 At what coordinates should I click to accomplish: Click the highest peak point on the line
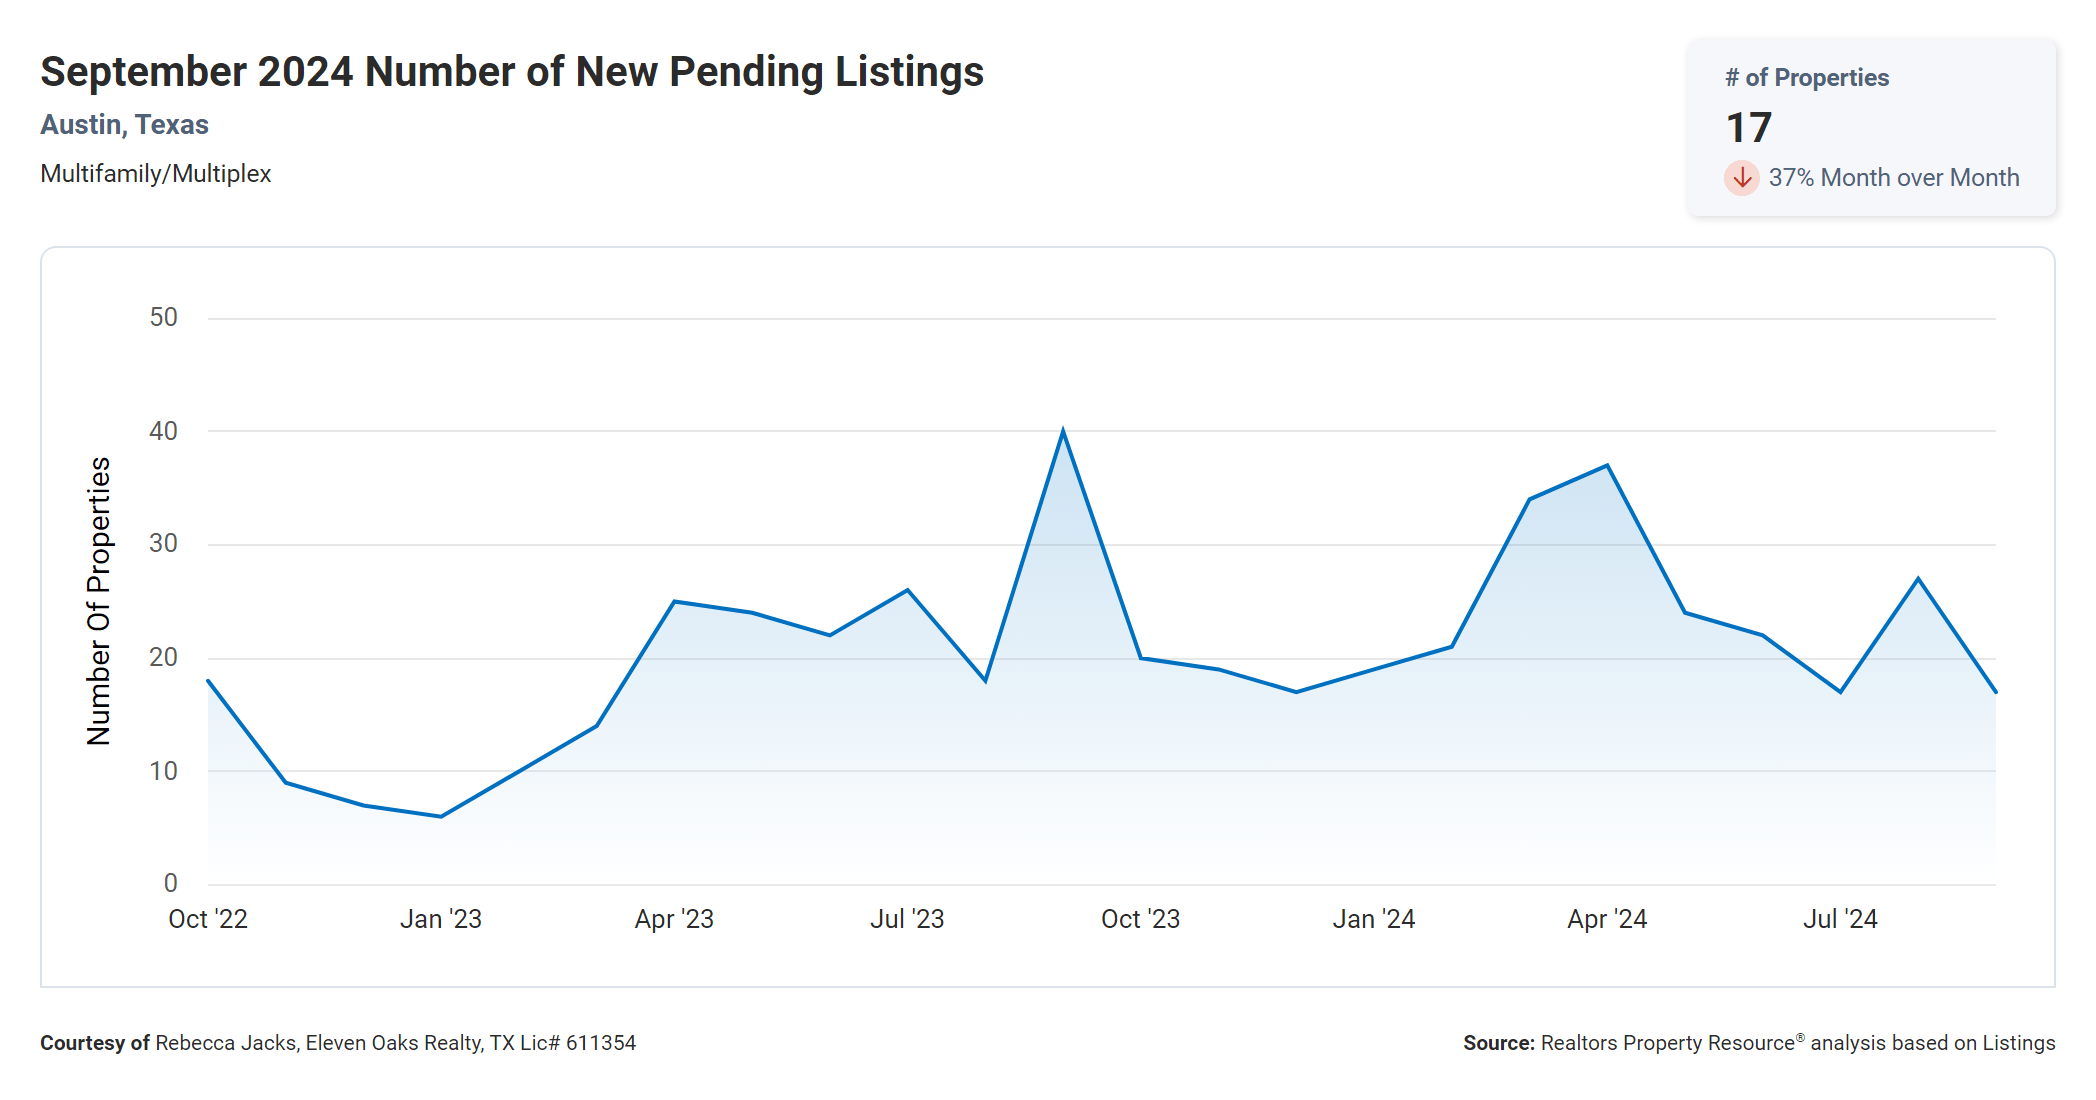pos(1063,431)
